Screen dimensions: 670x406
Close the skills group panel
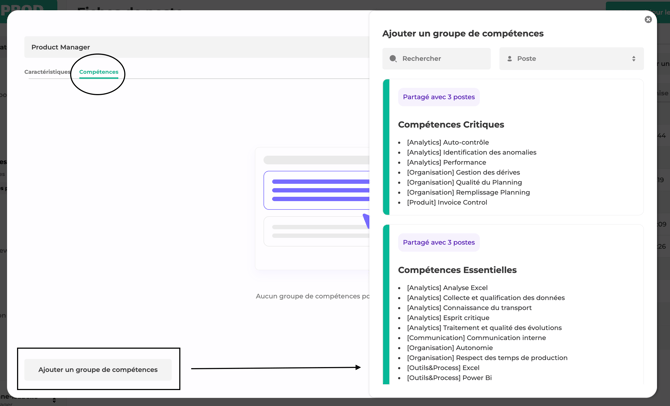648,20
